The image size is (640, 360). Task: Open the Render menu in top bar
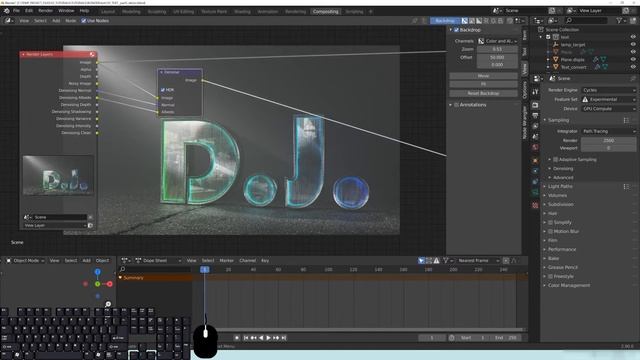click(45, 11)
